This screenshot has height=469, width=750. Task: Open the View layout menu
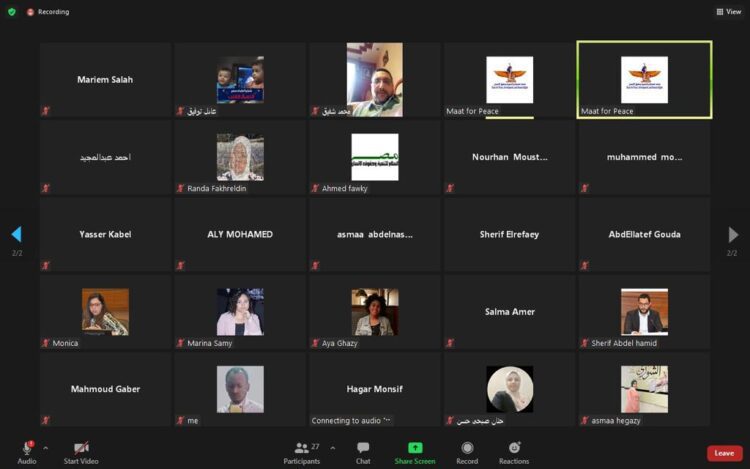coord(728,12)
